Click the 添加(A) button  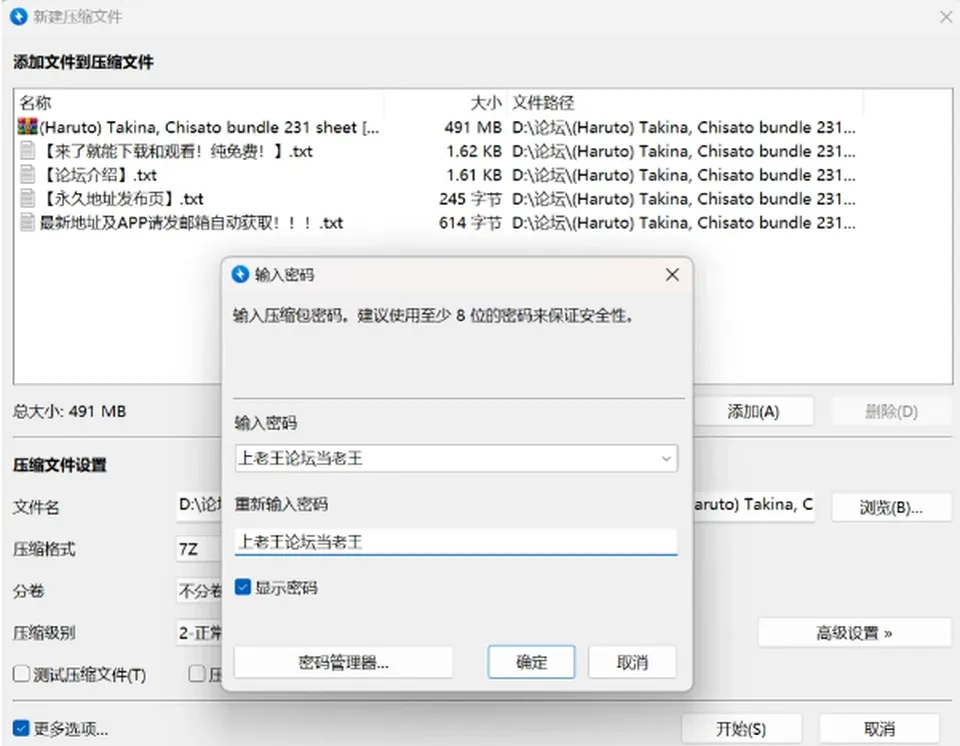point(753,412)
